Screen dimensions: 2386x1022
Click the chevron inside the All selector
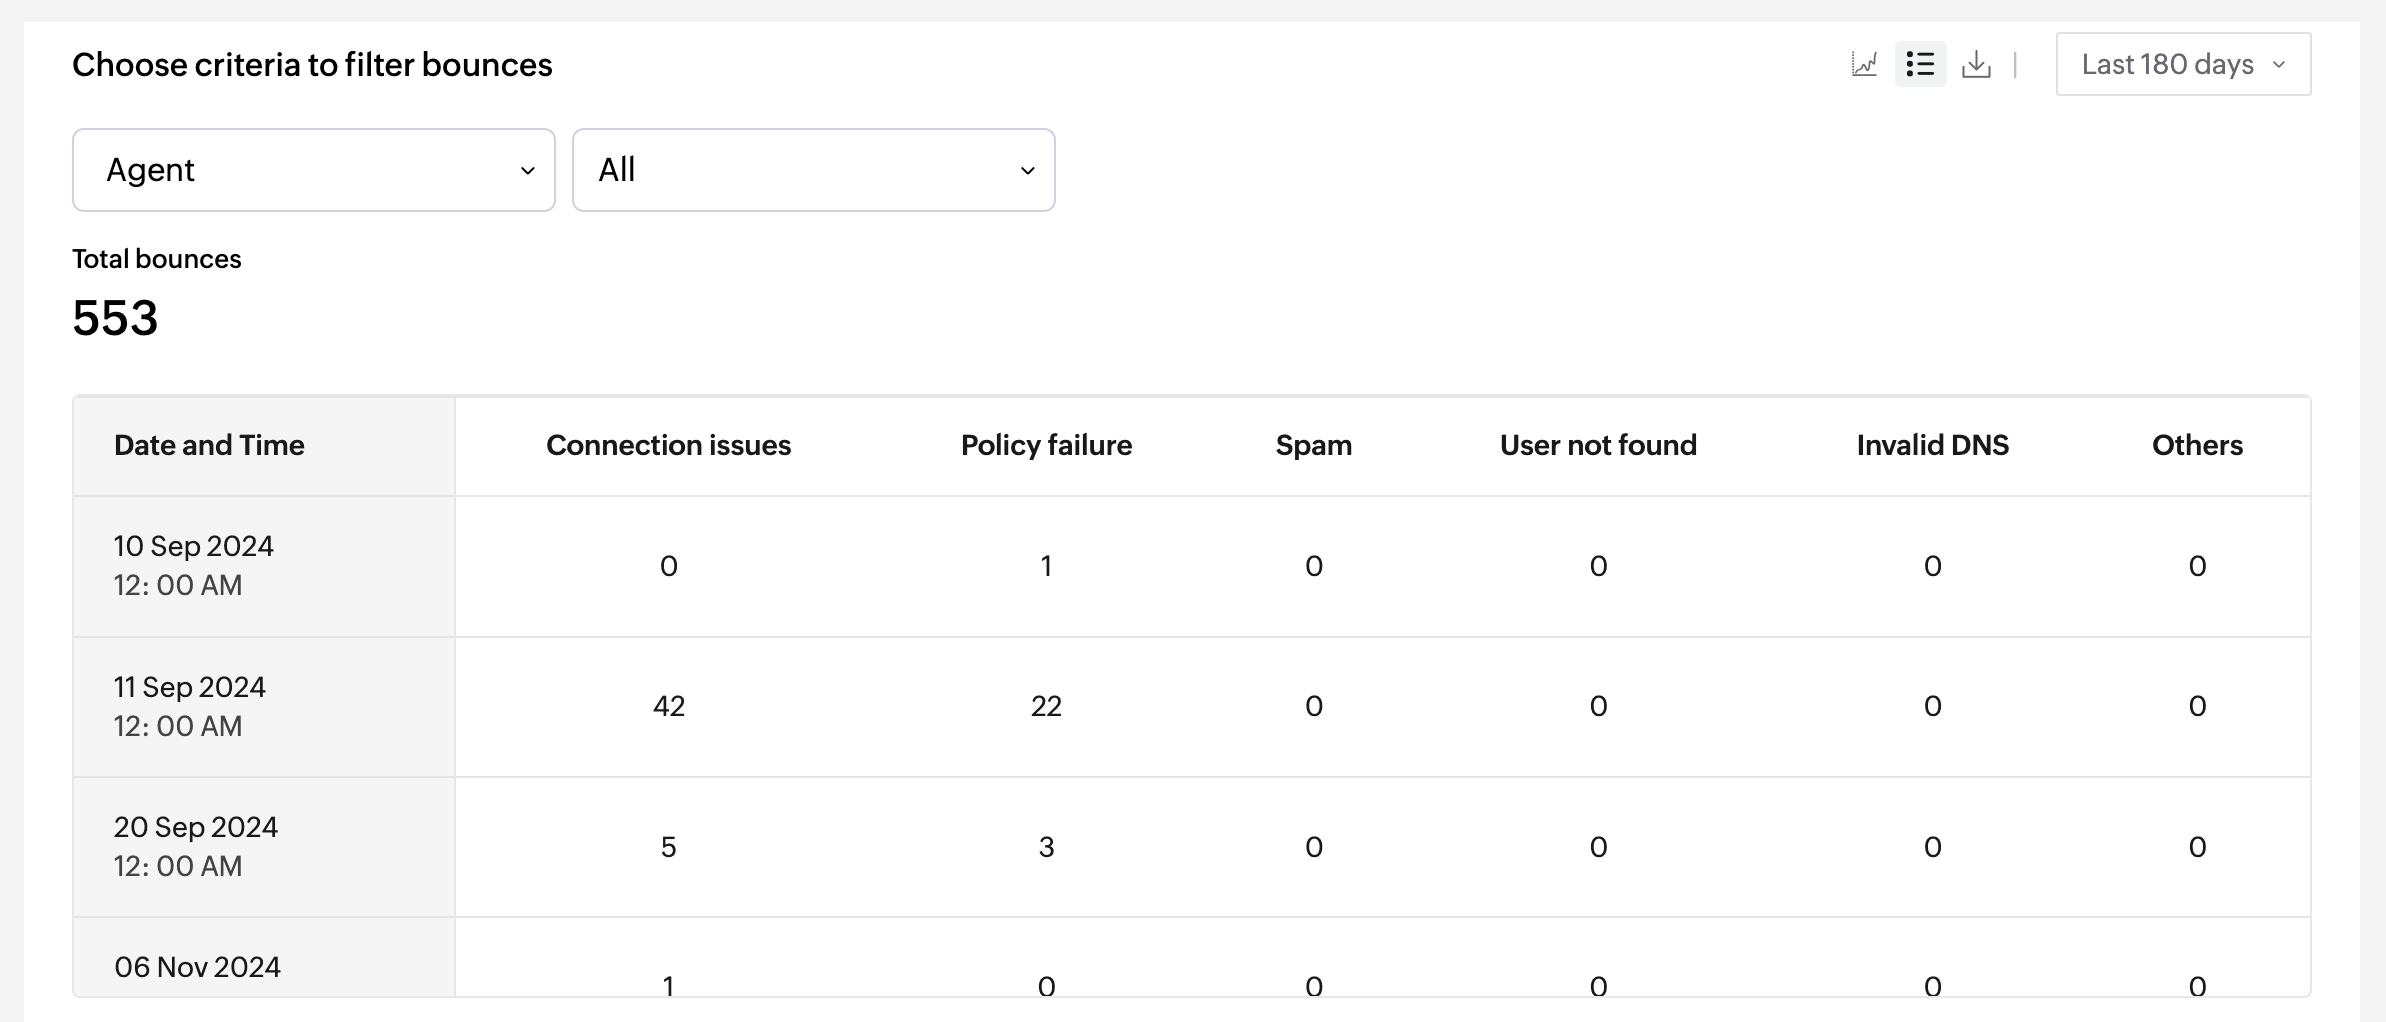pyautogui.click(x=1028, y=170)
